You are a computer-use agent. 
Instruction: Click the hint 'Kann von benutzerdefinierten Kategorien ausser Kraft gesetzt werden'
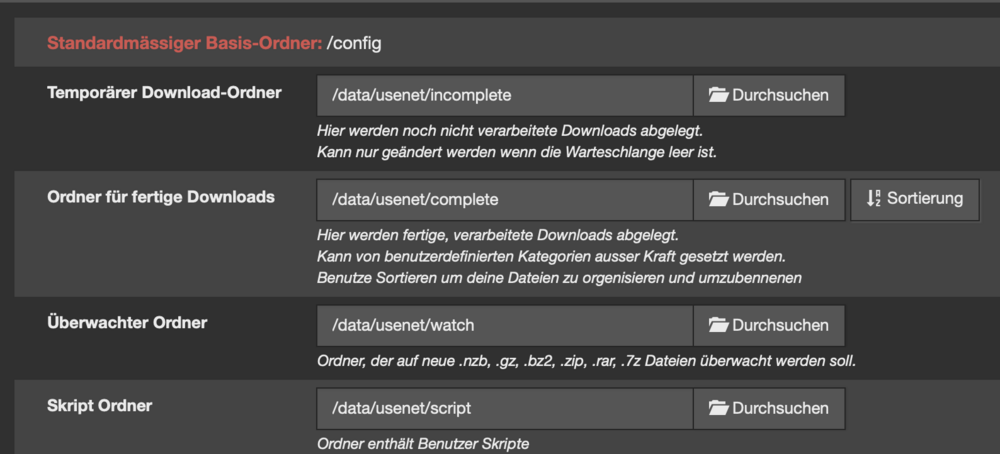[x=551, y=257]
